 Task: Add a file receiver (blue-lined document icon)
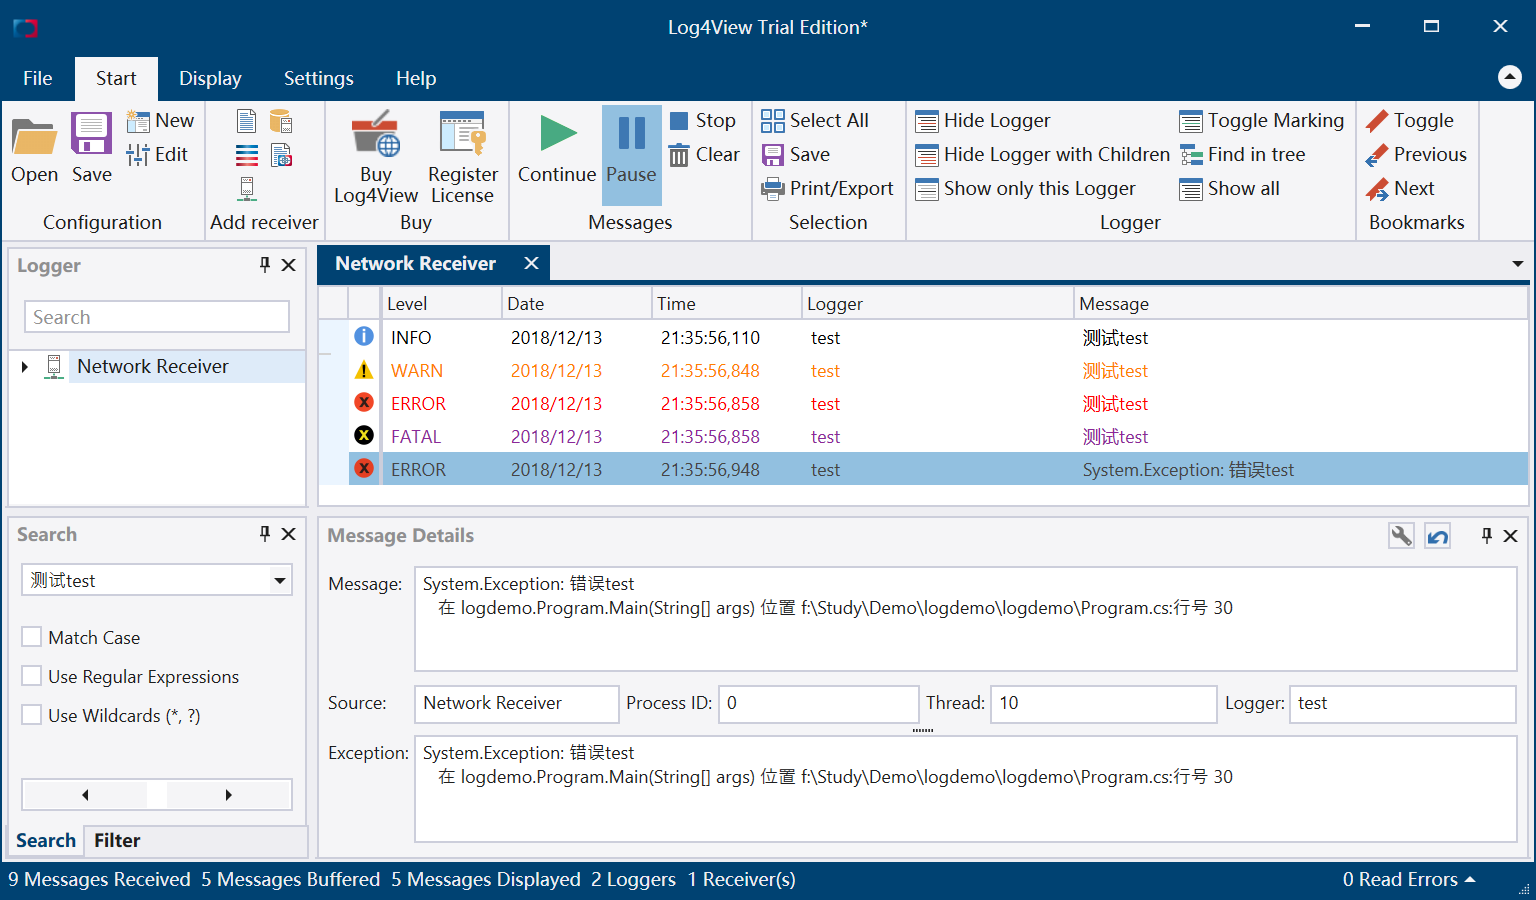[x=246, y=122]
